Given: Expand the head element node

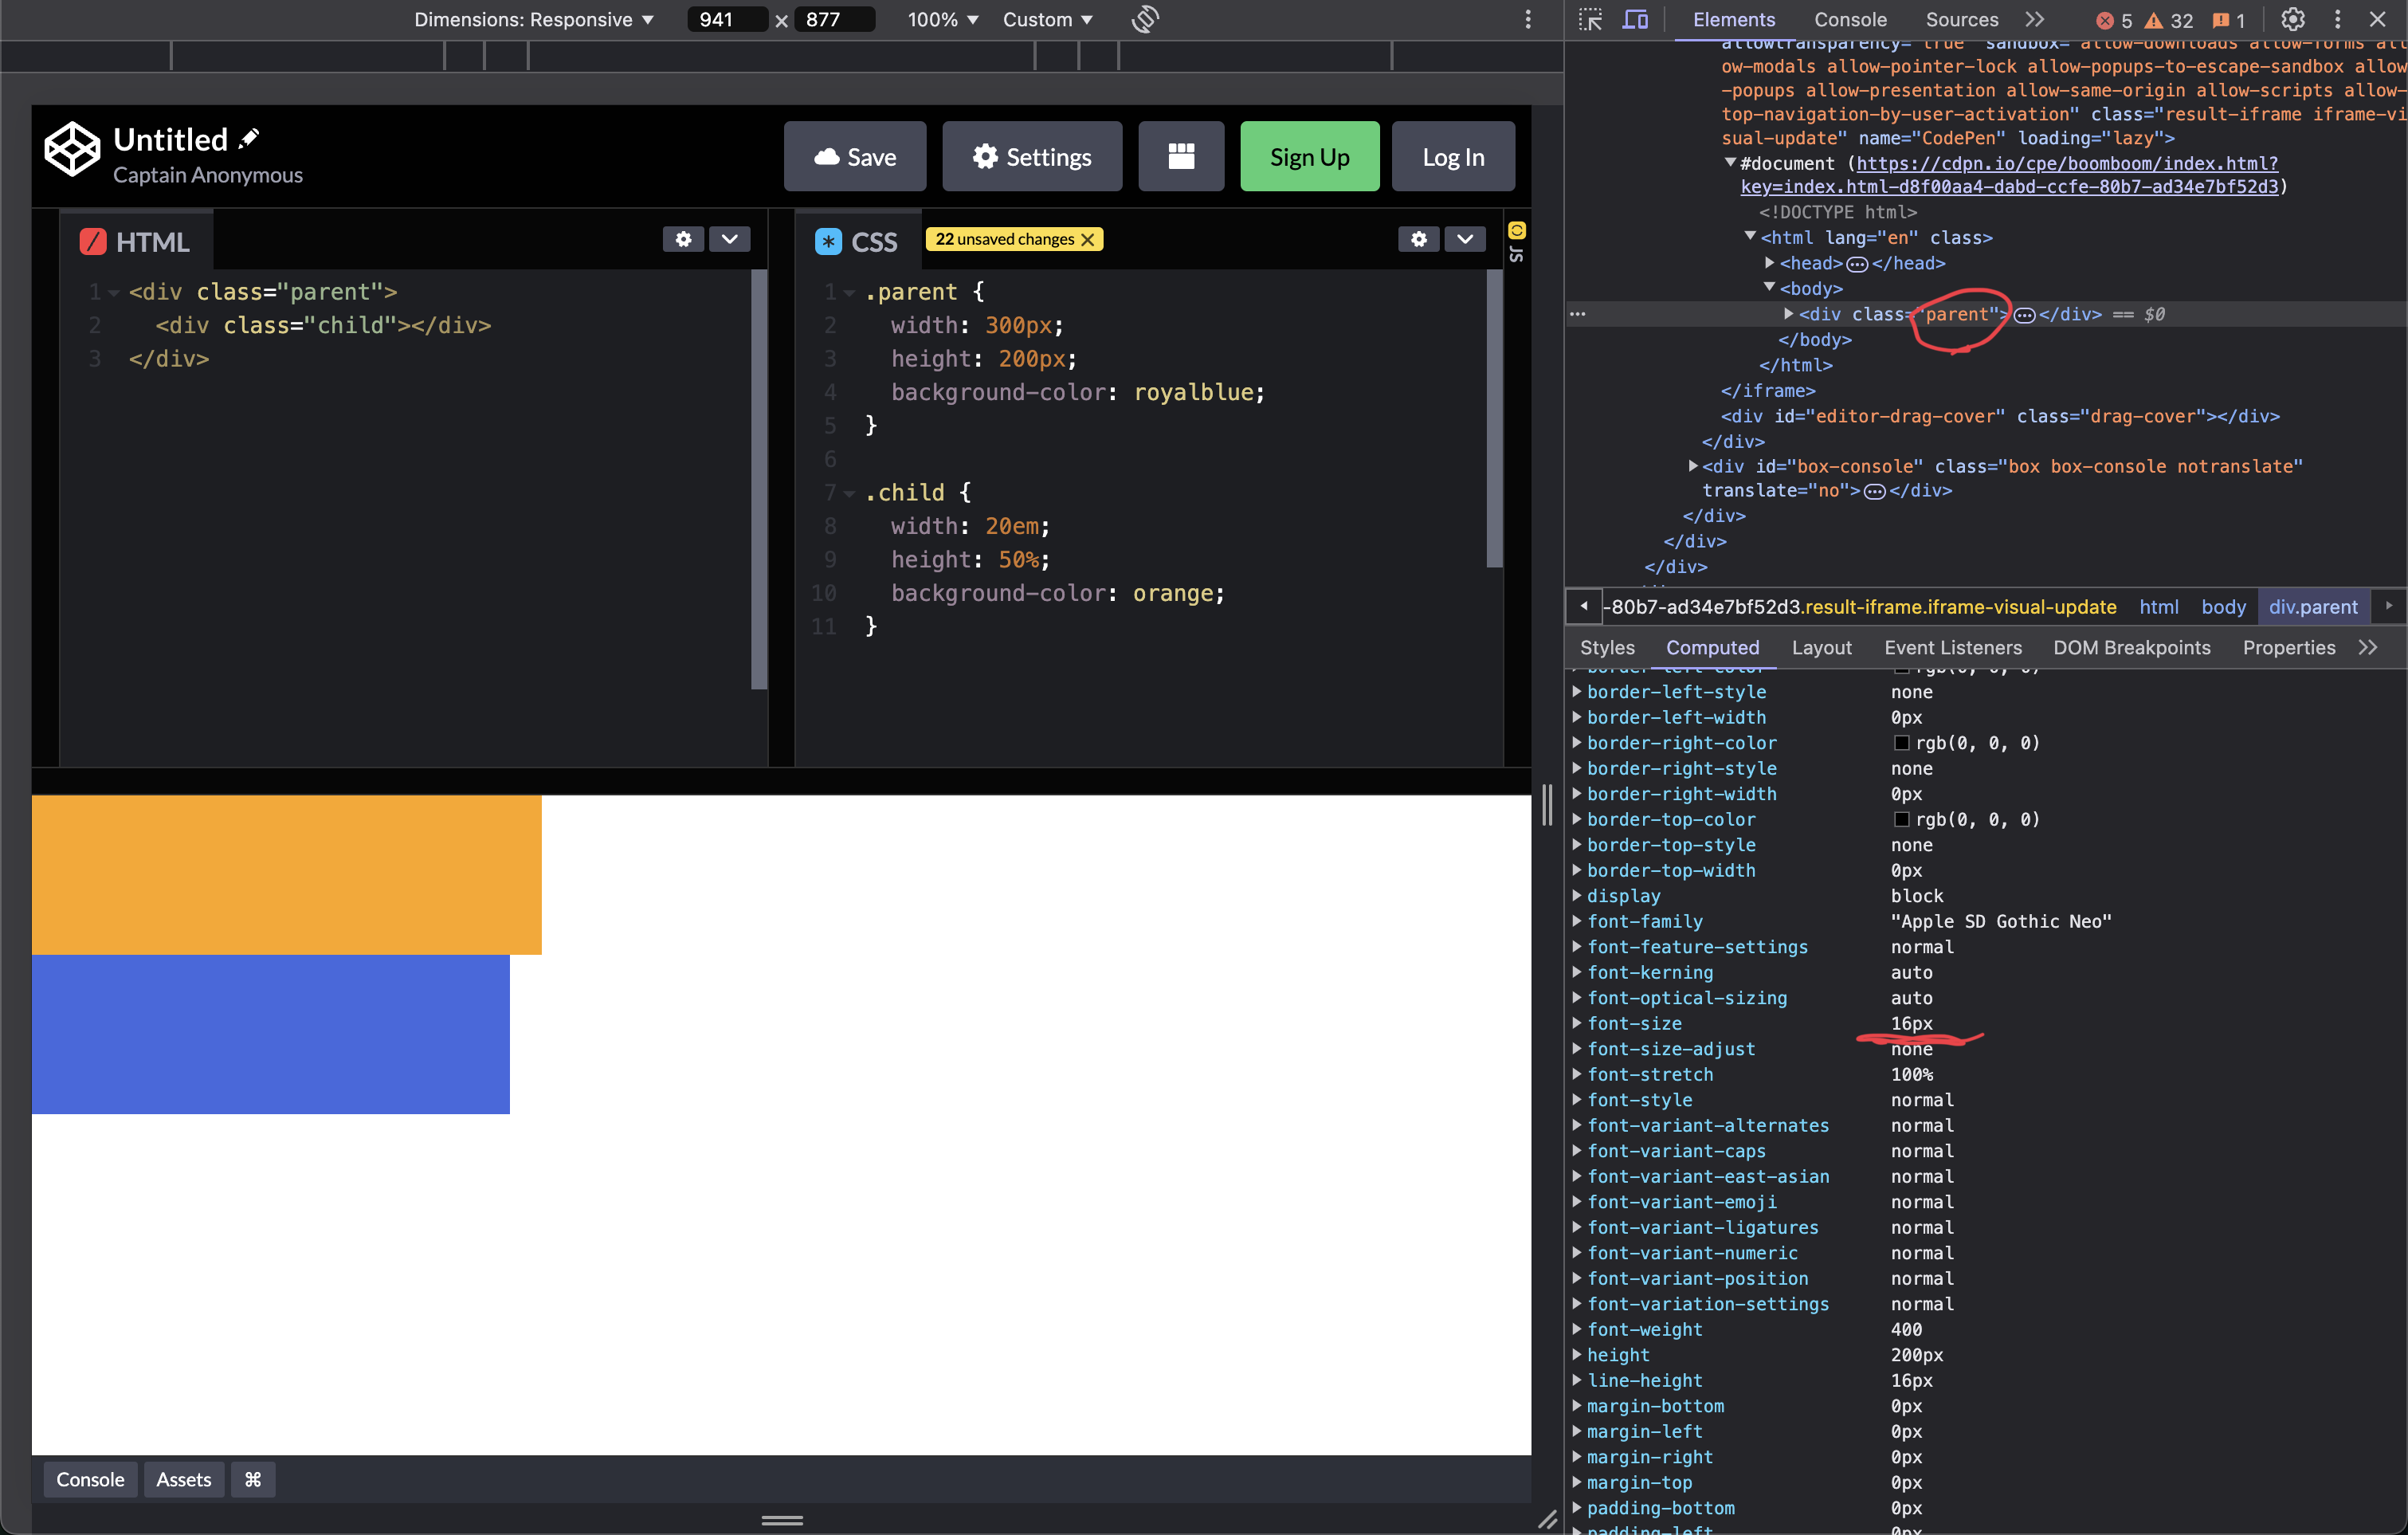Looking at the screenshot, I should point(1769,263).
